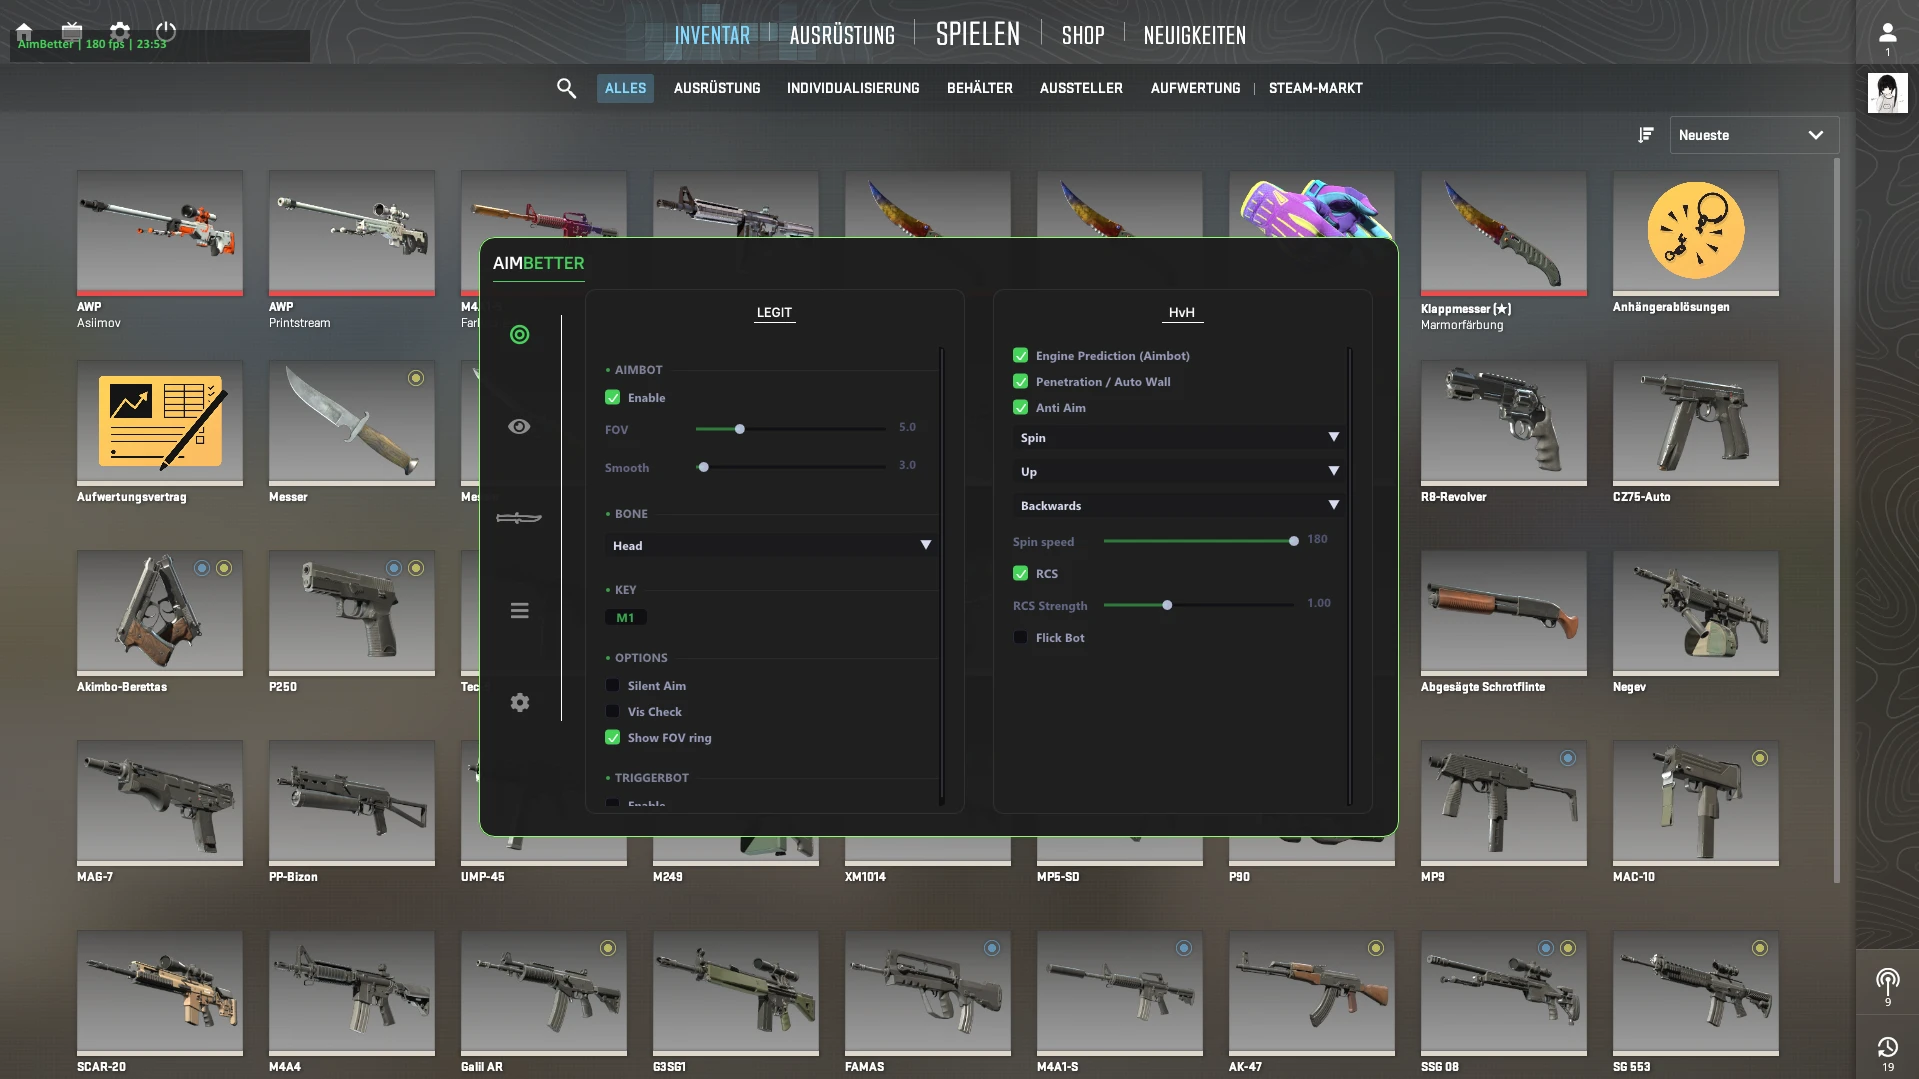Filter inventory by Behälter

(980, 88)
